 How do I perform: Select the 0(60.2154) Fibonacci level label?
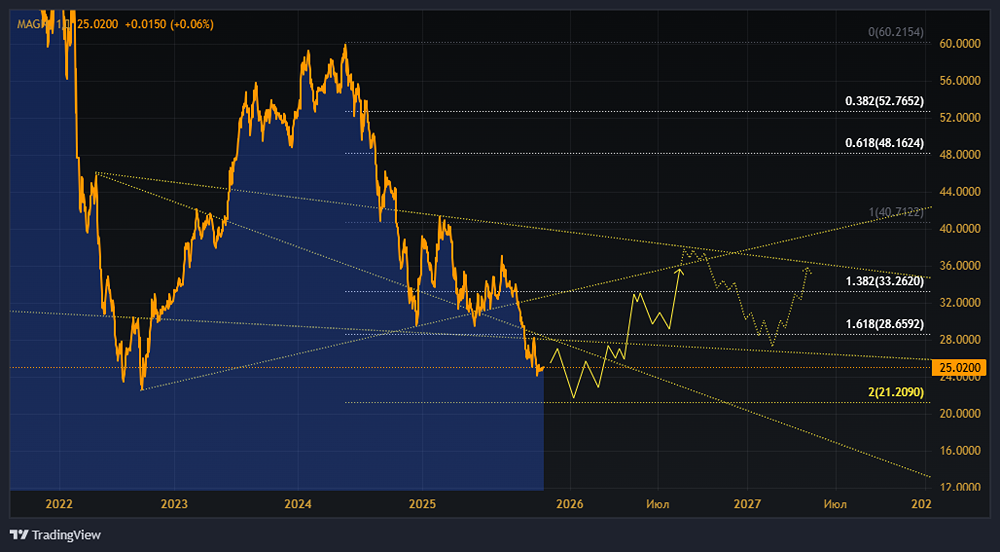pos(895,32)
